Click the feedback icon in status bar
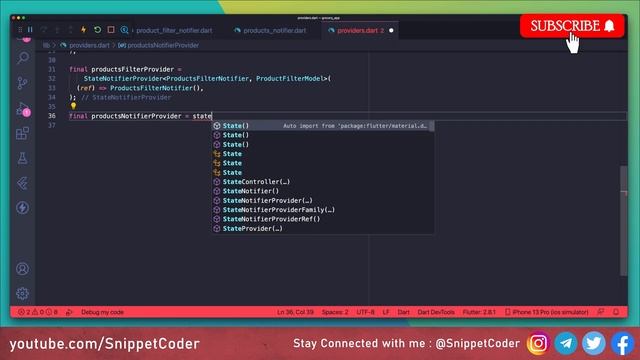640x360 pixels. (601, 312)
